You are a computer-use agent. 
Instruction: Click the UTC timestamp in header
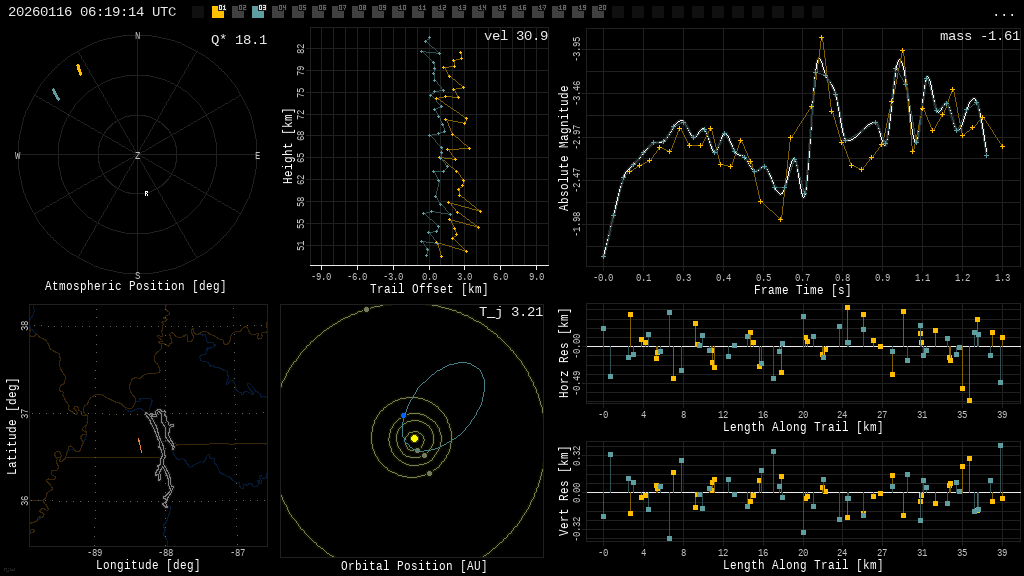coord(92,12)
